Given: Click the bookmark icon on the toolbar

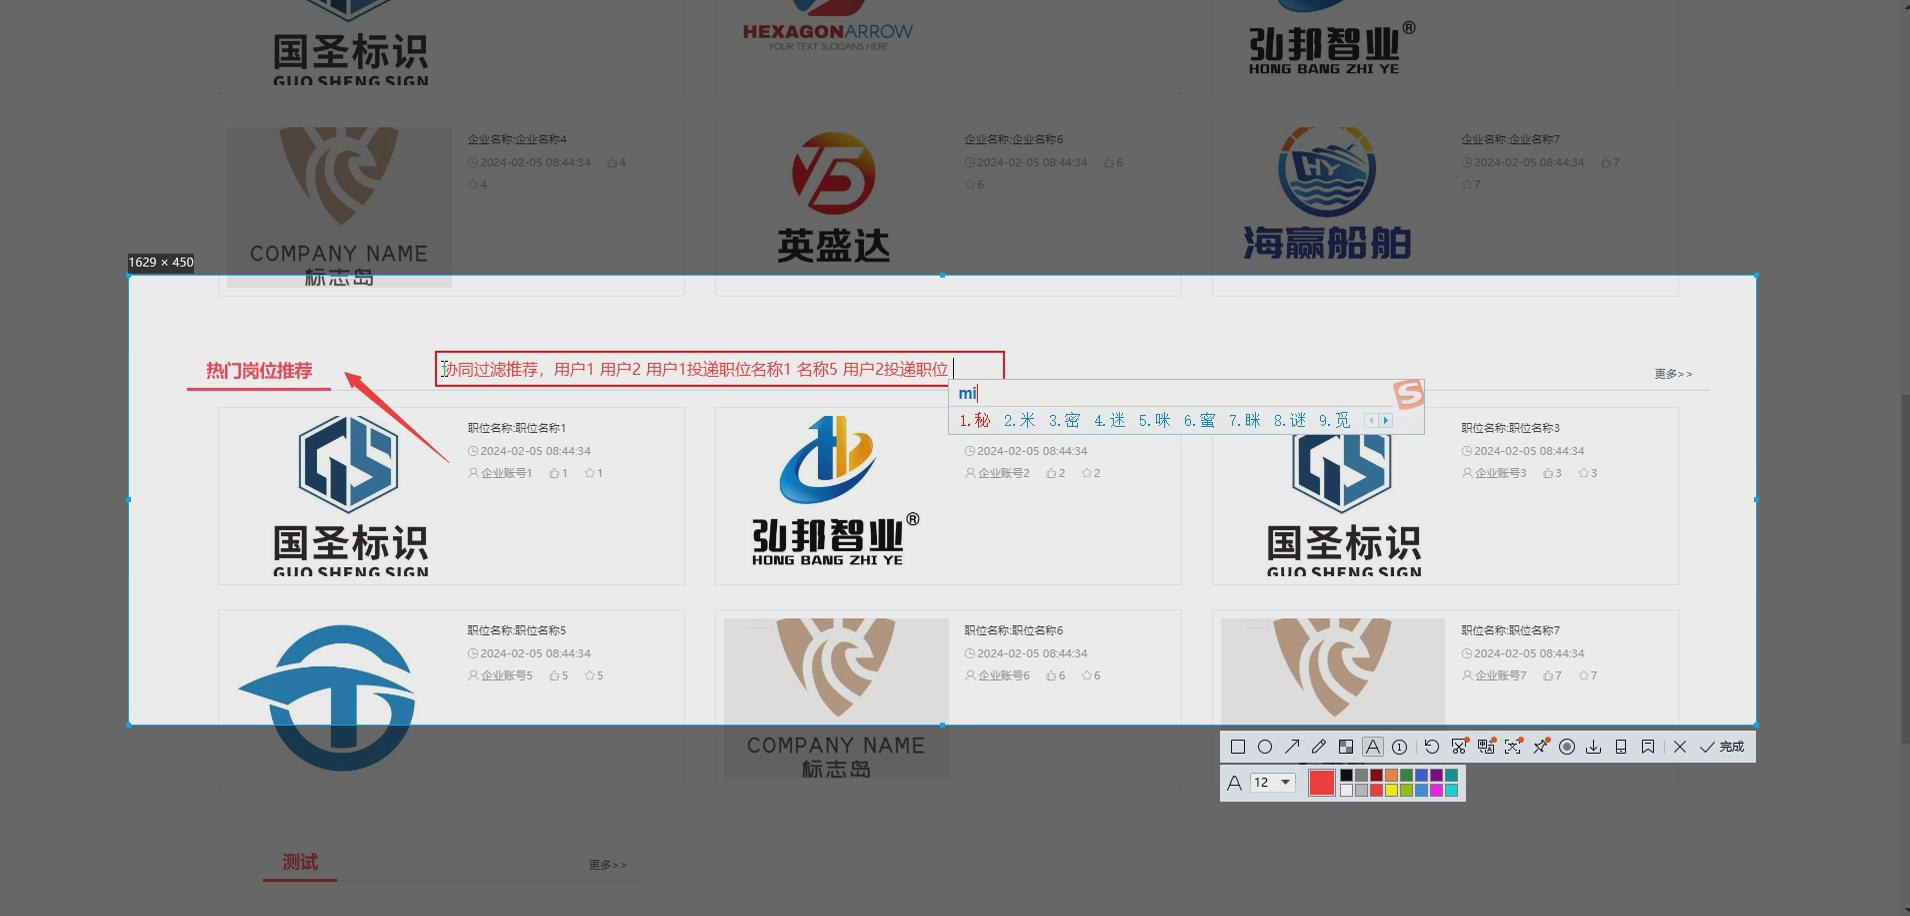Looking at the screenshot, I should pos(1648,746).
